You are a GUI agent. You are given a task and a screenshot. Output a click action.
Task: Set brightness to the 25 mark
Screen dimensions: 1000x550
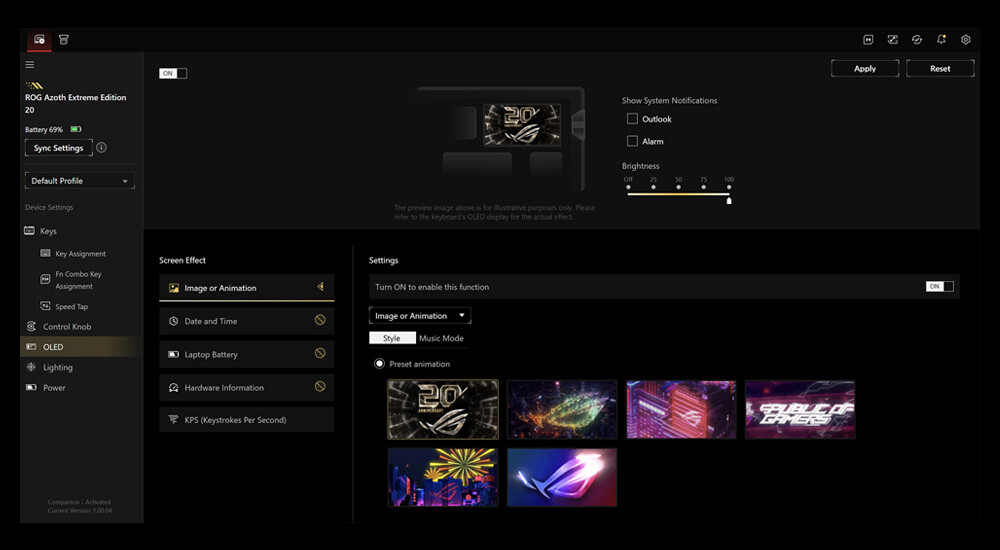tap(653, 187)
